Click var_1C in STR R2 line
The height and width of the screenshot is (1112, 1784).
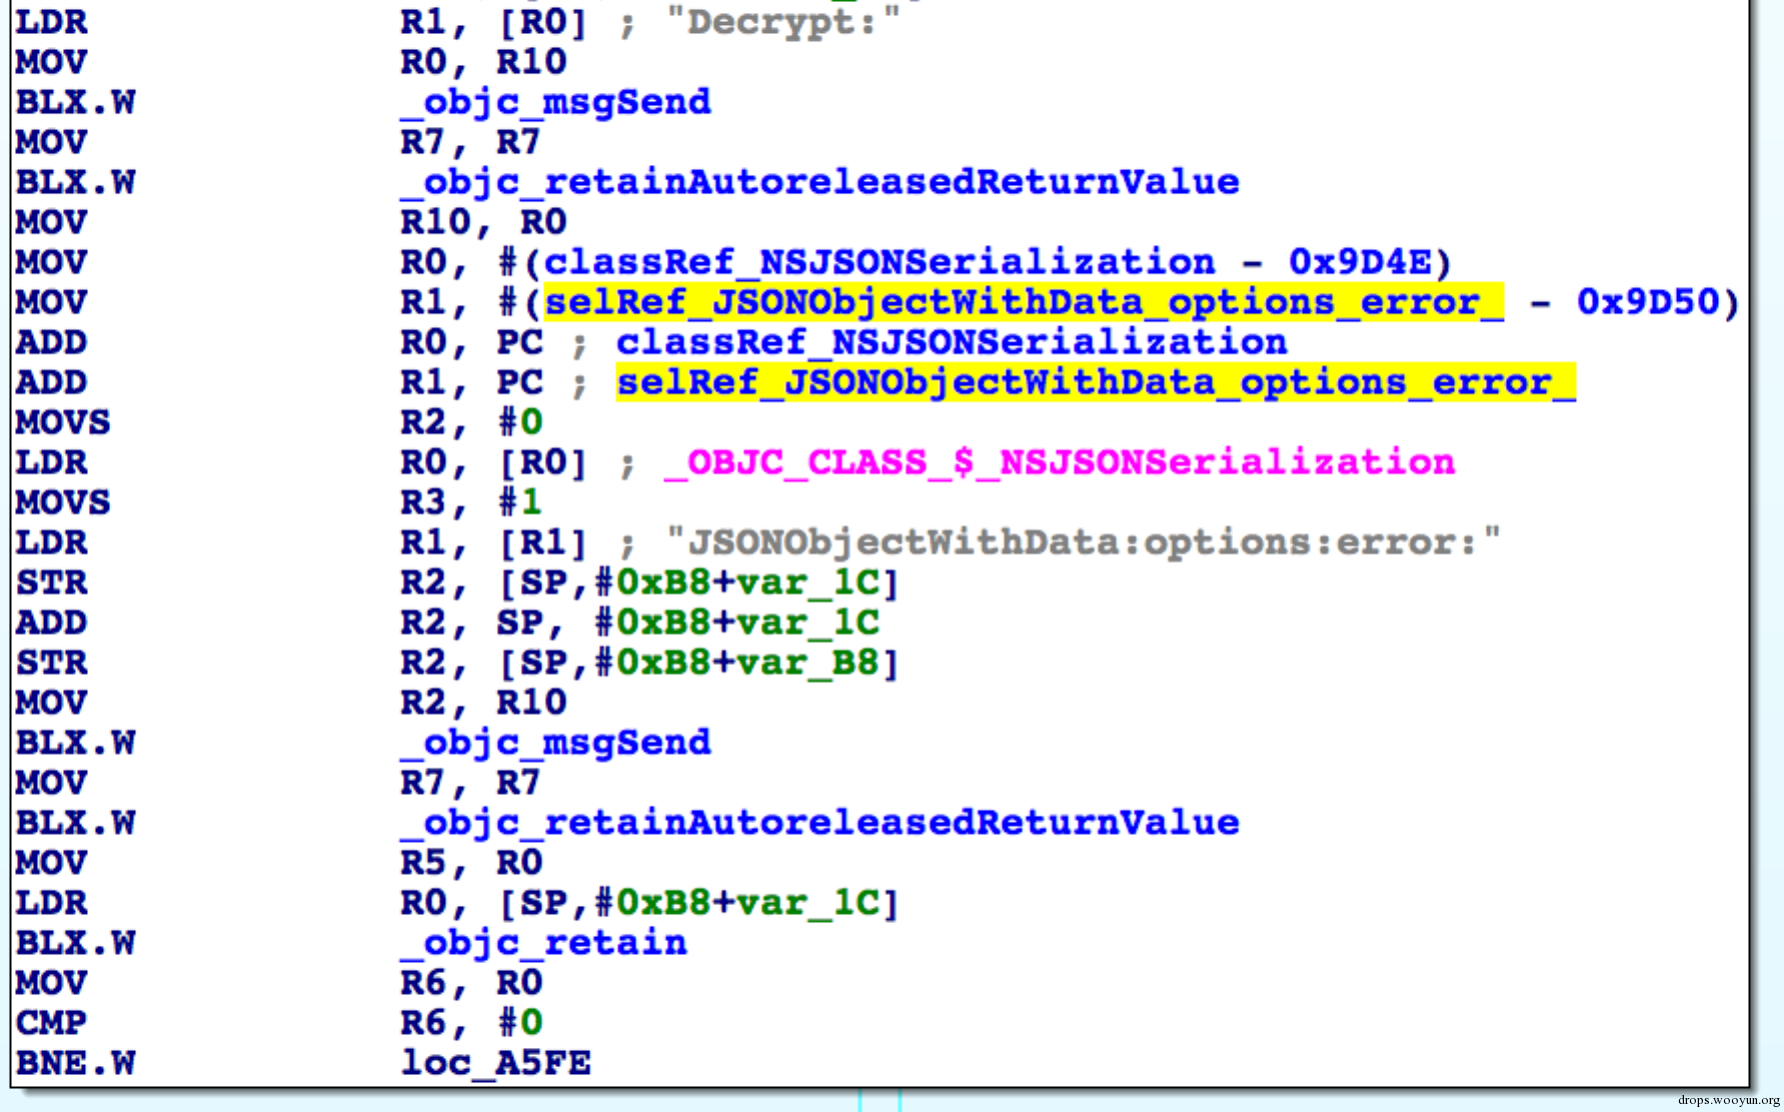tap(807, 582)
